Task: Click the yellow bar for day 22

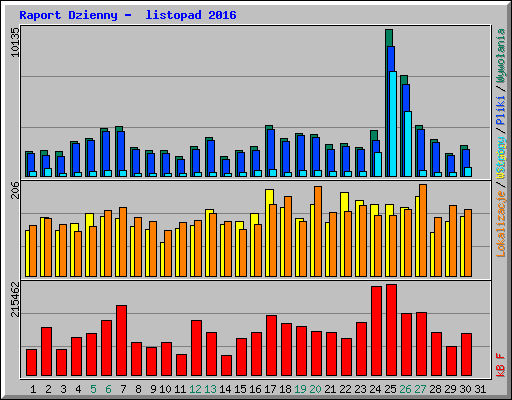Action: pos(344,235)
